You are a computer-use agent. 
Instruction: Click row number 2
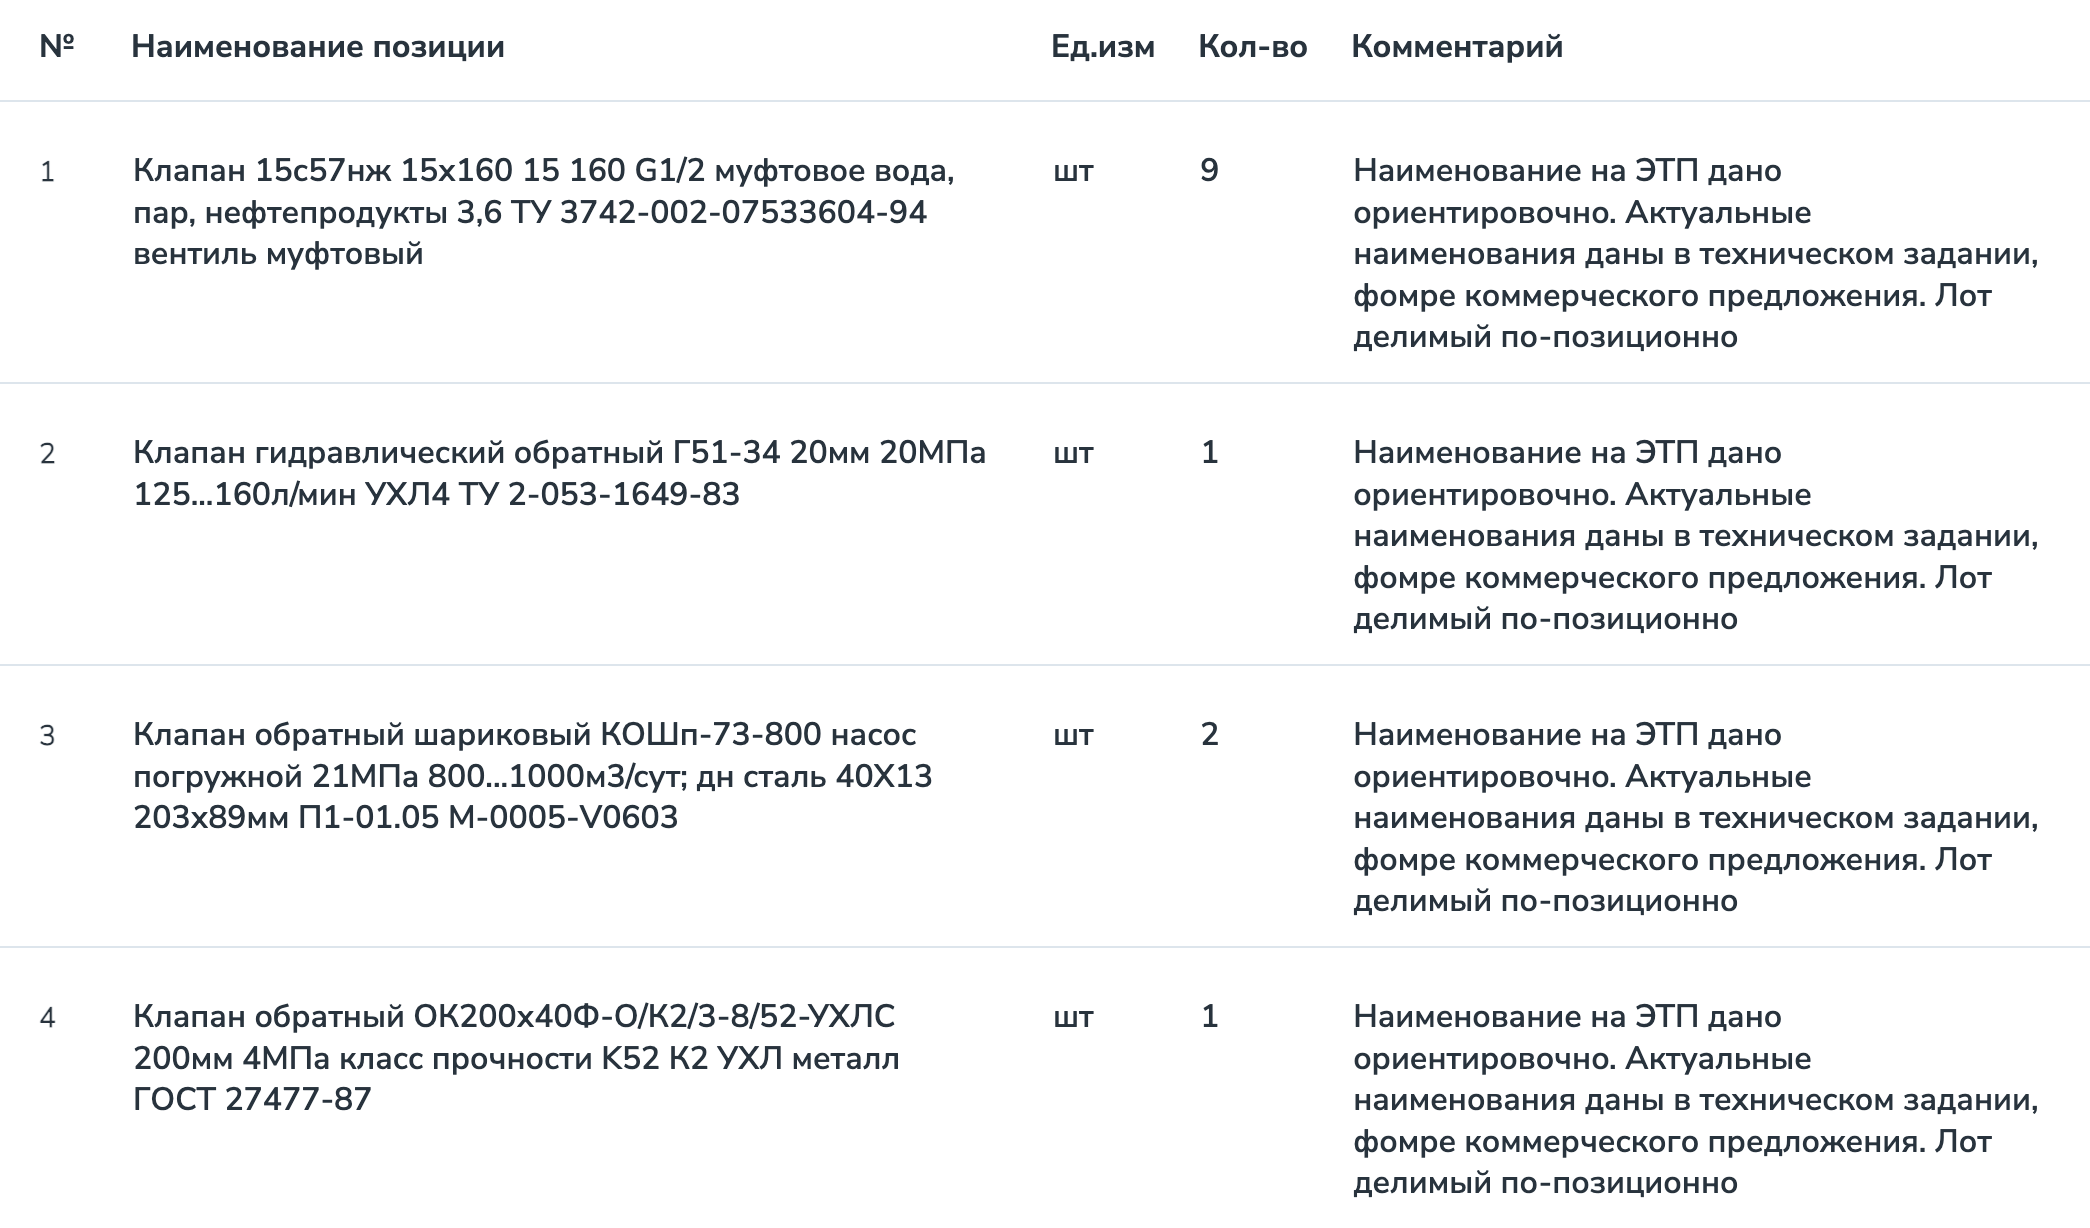[x=47, y=454]
